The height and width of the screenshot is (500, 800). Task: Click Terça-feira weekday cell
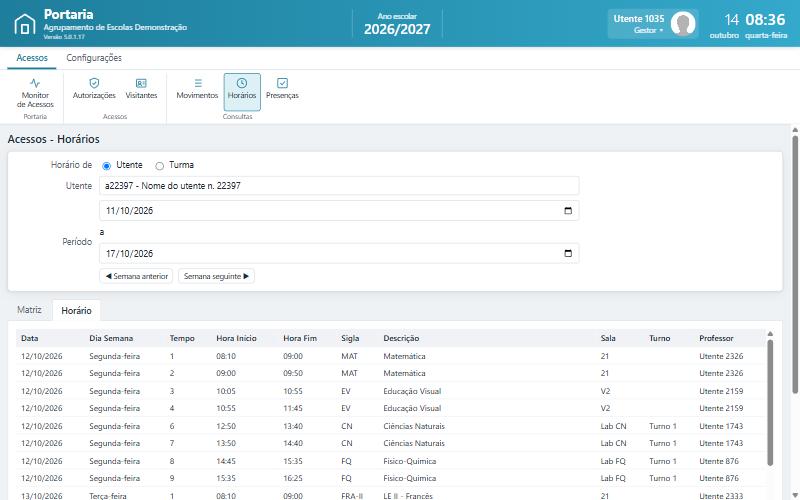pyautogui.click(x=108, y=496)
